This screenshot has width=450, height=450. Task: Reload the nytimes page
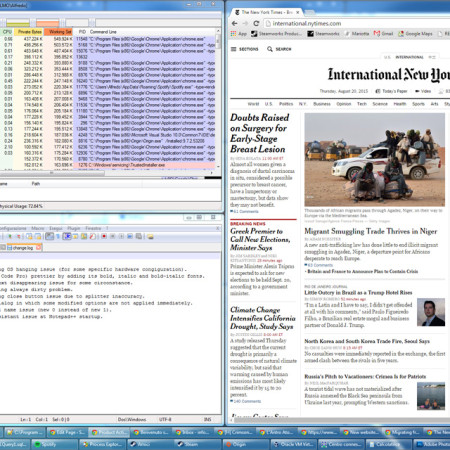point(256,23)
